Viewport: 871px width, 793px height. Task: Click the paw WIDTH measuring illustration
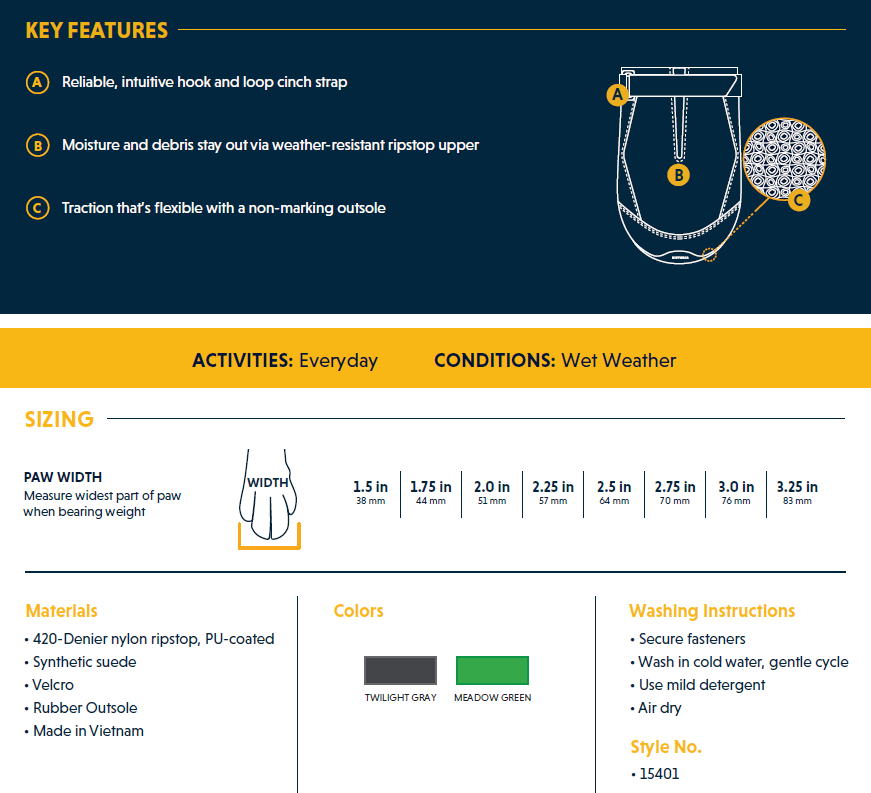coord(269,499)
